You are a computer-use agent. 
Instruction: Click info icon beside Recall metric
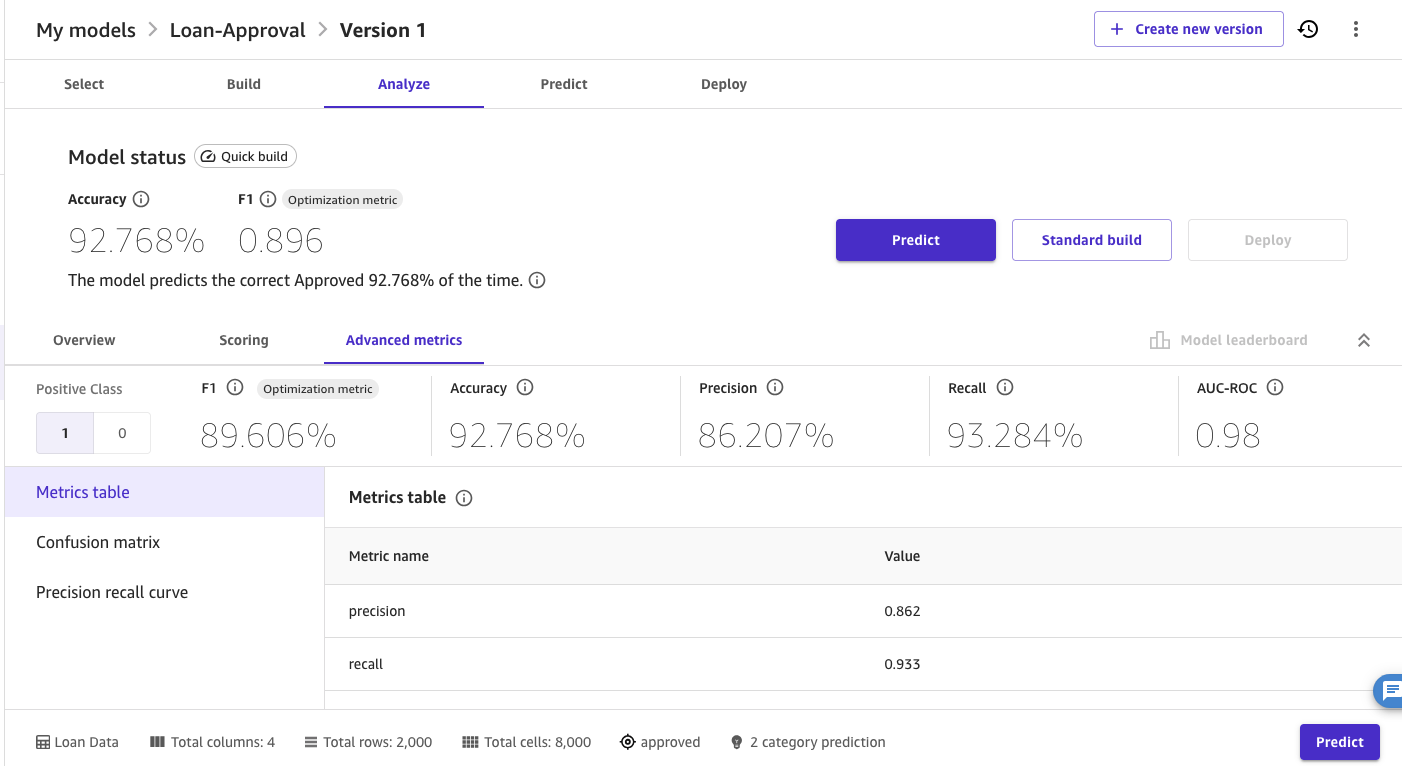[x=1005, y=388]
